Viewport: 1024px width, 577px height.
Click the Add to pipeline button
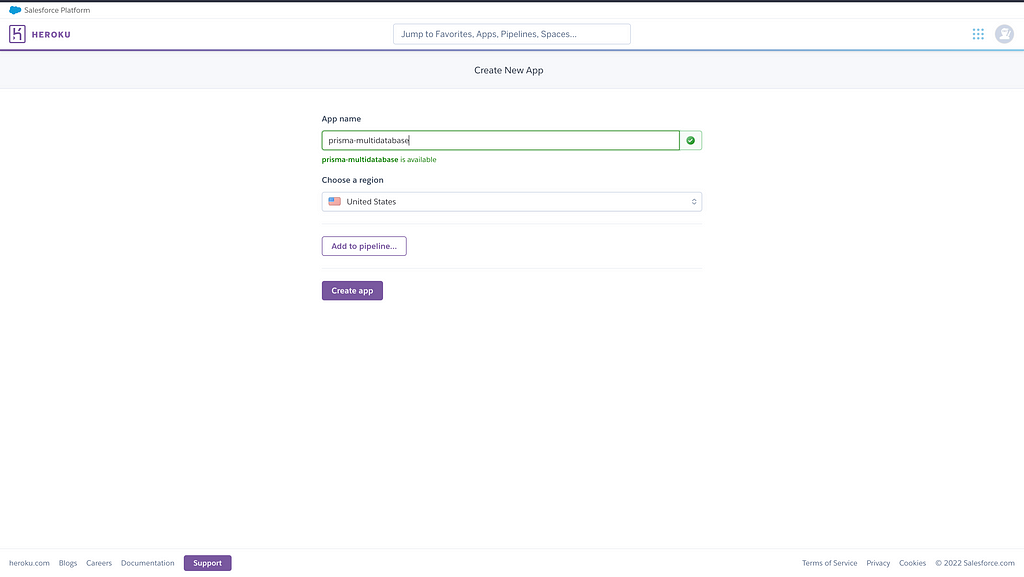[364, 246]
